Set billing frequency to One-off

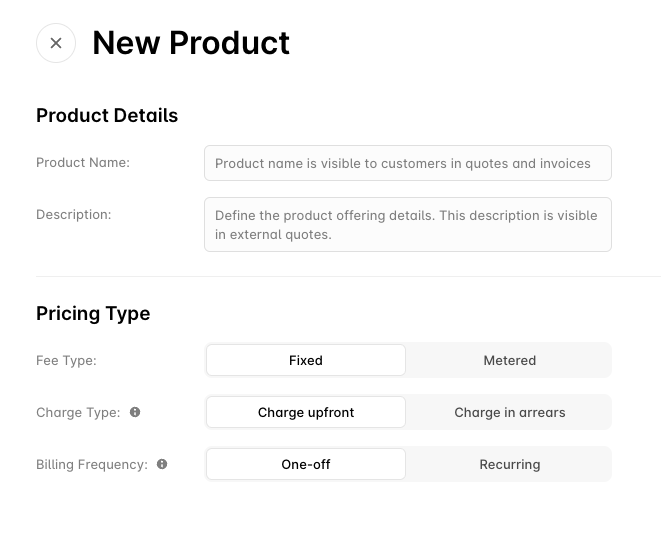[x=306, y=464]
